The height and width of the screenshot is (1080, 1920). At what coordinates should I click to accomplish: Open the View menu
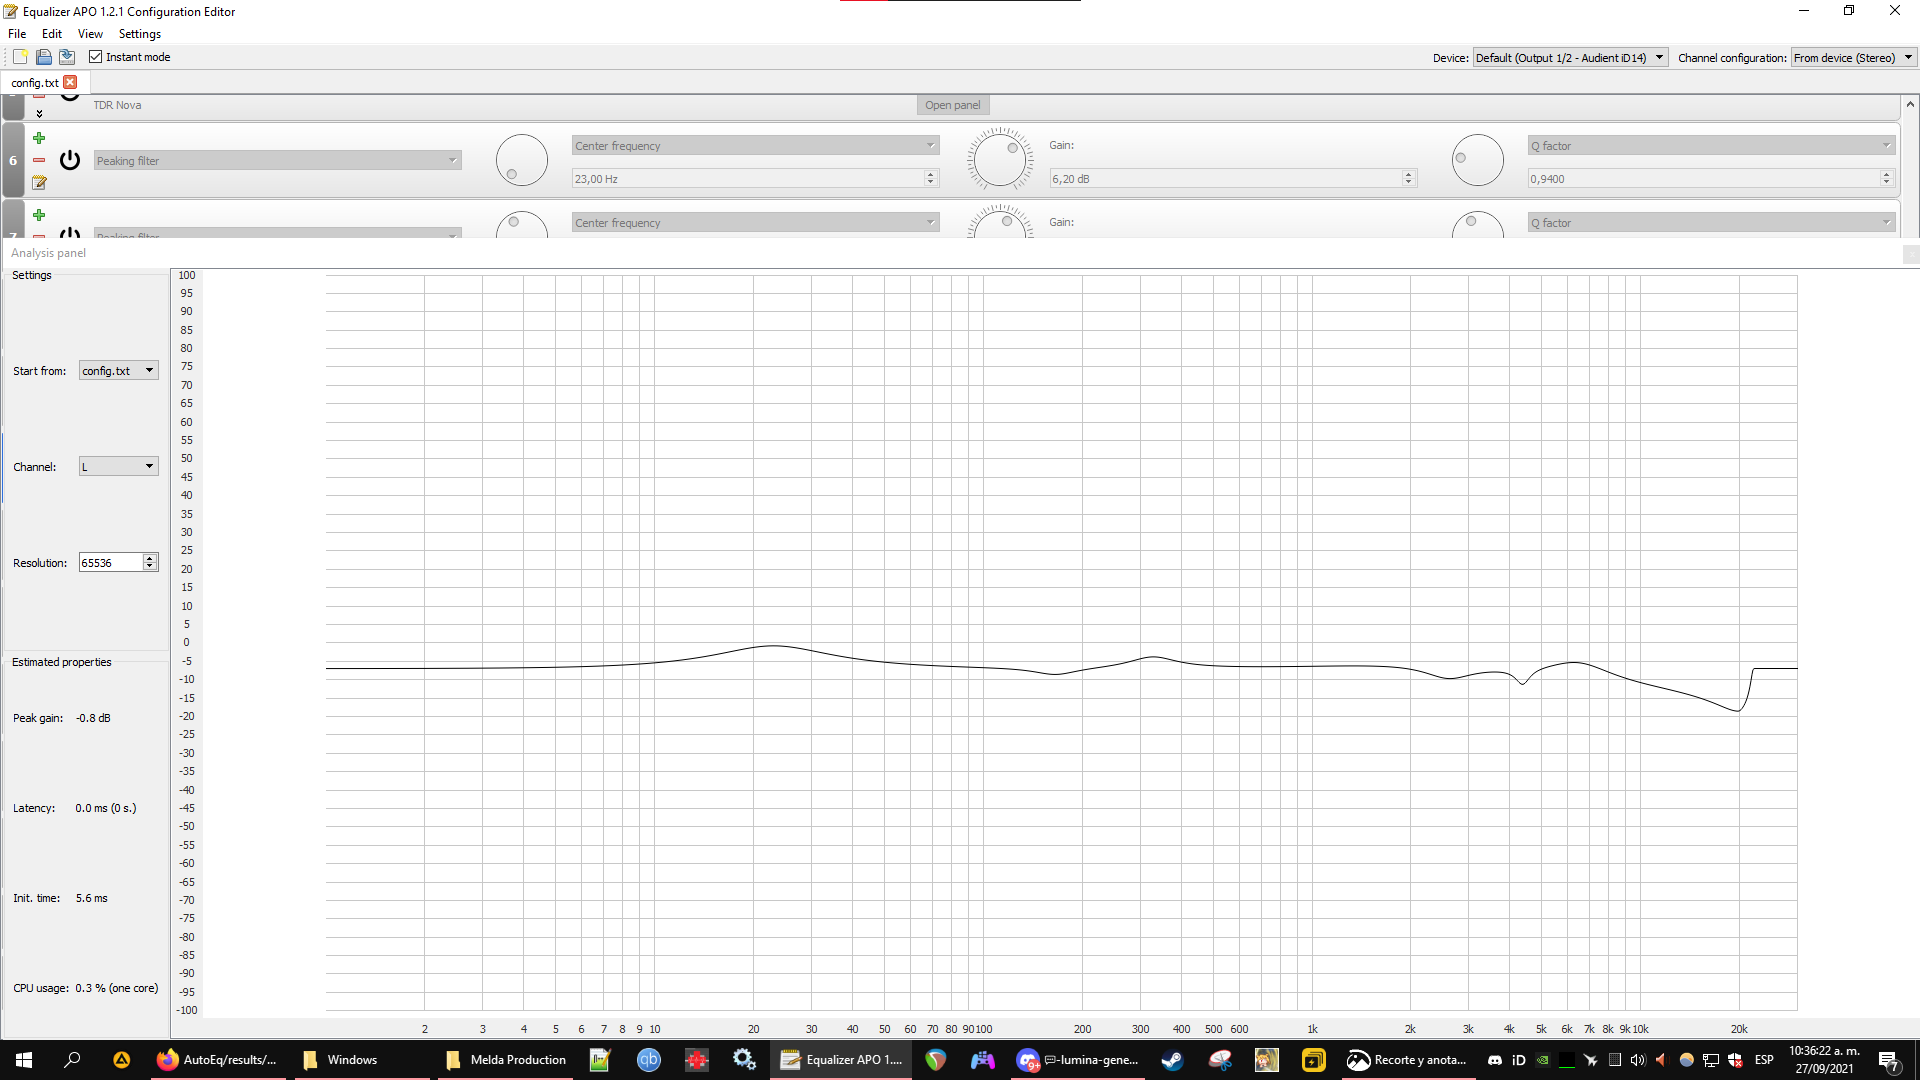[90, 34]
